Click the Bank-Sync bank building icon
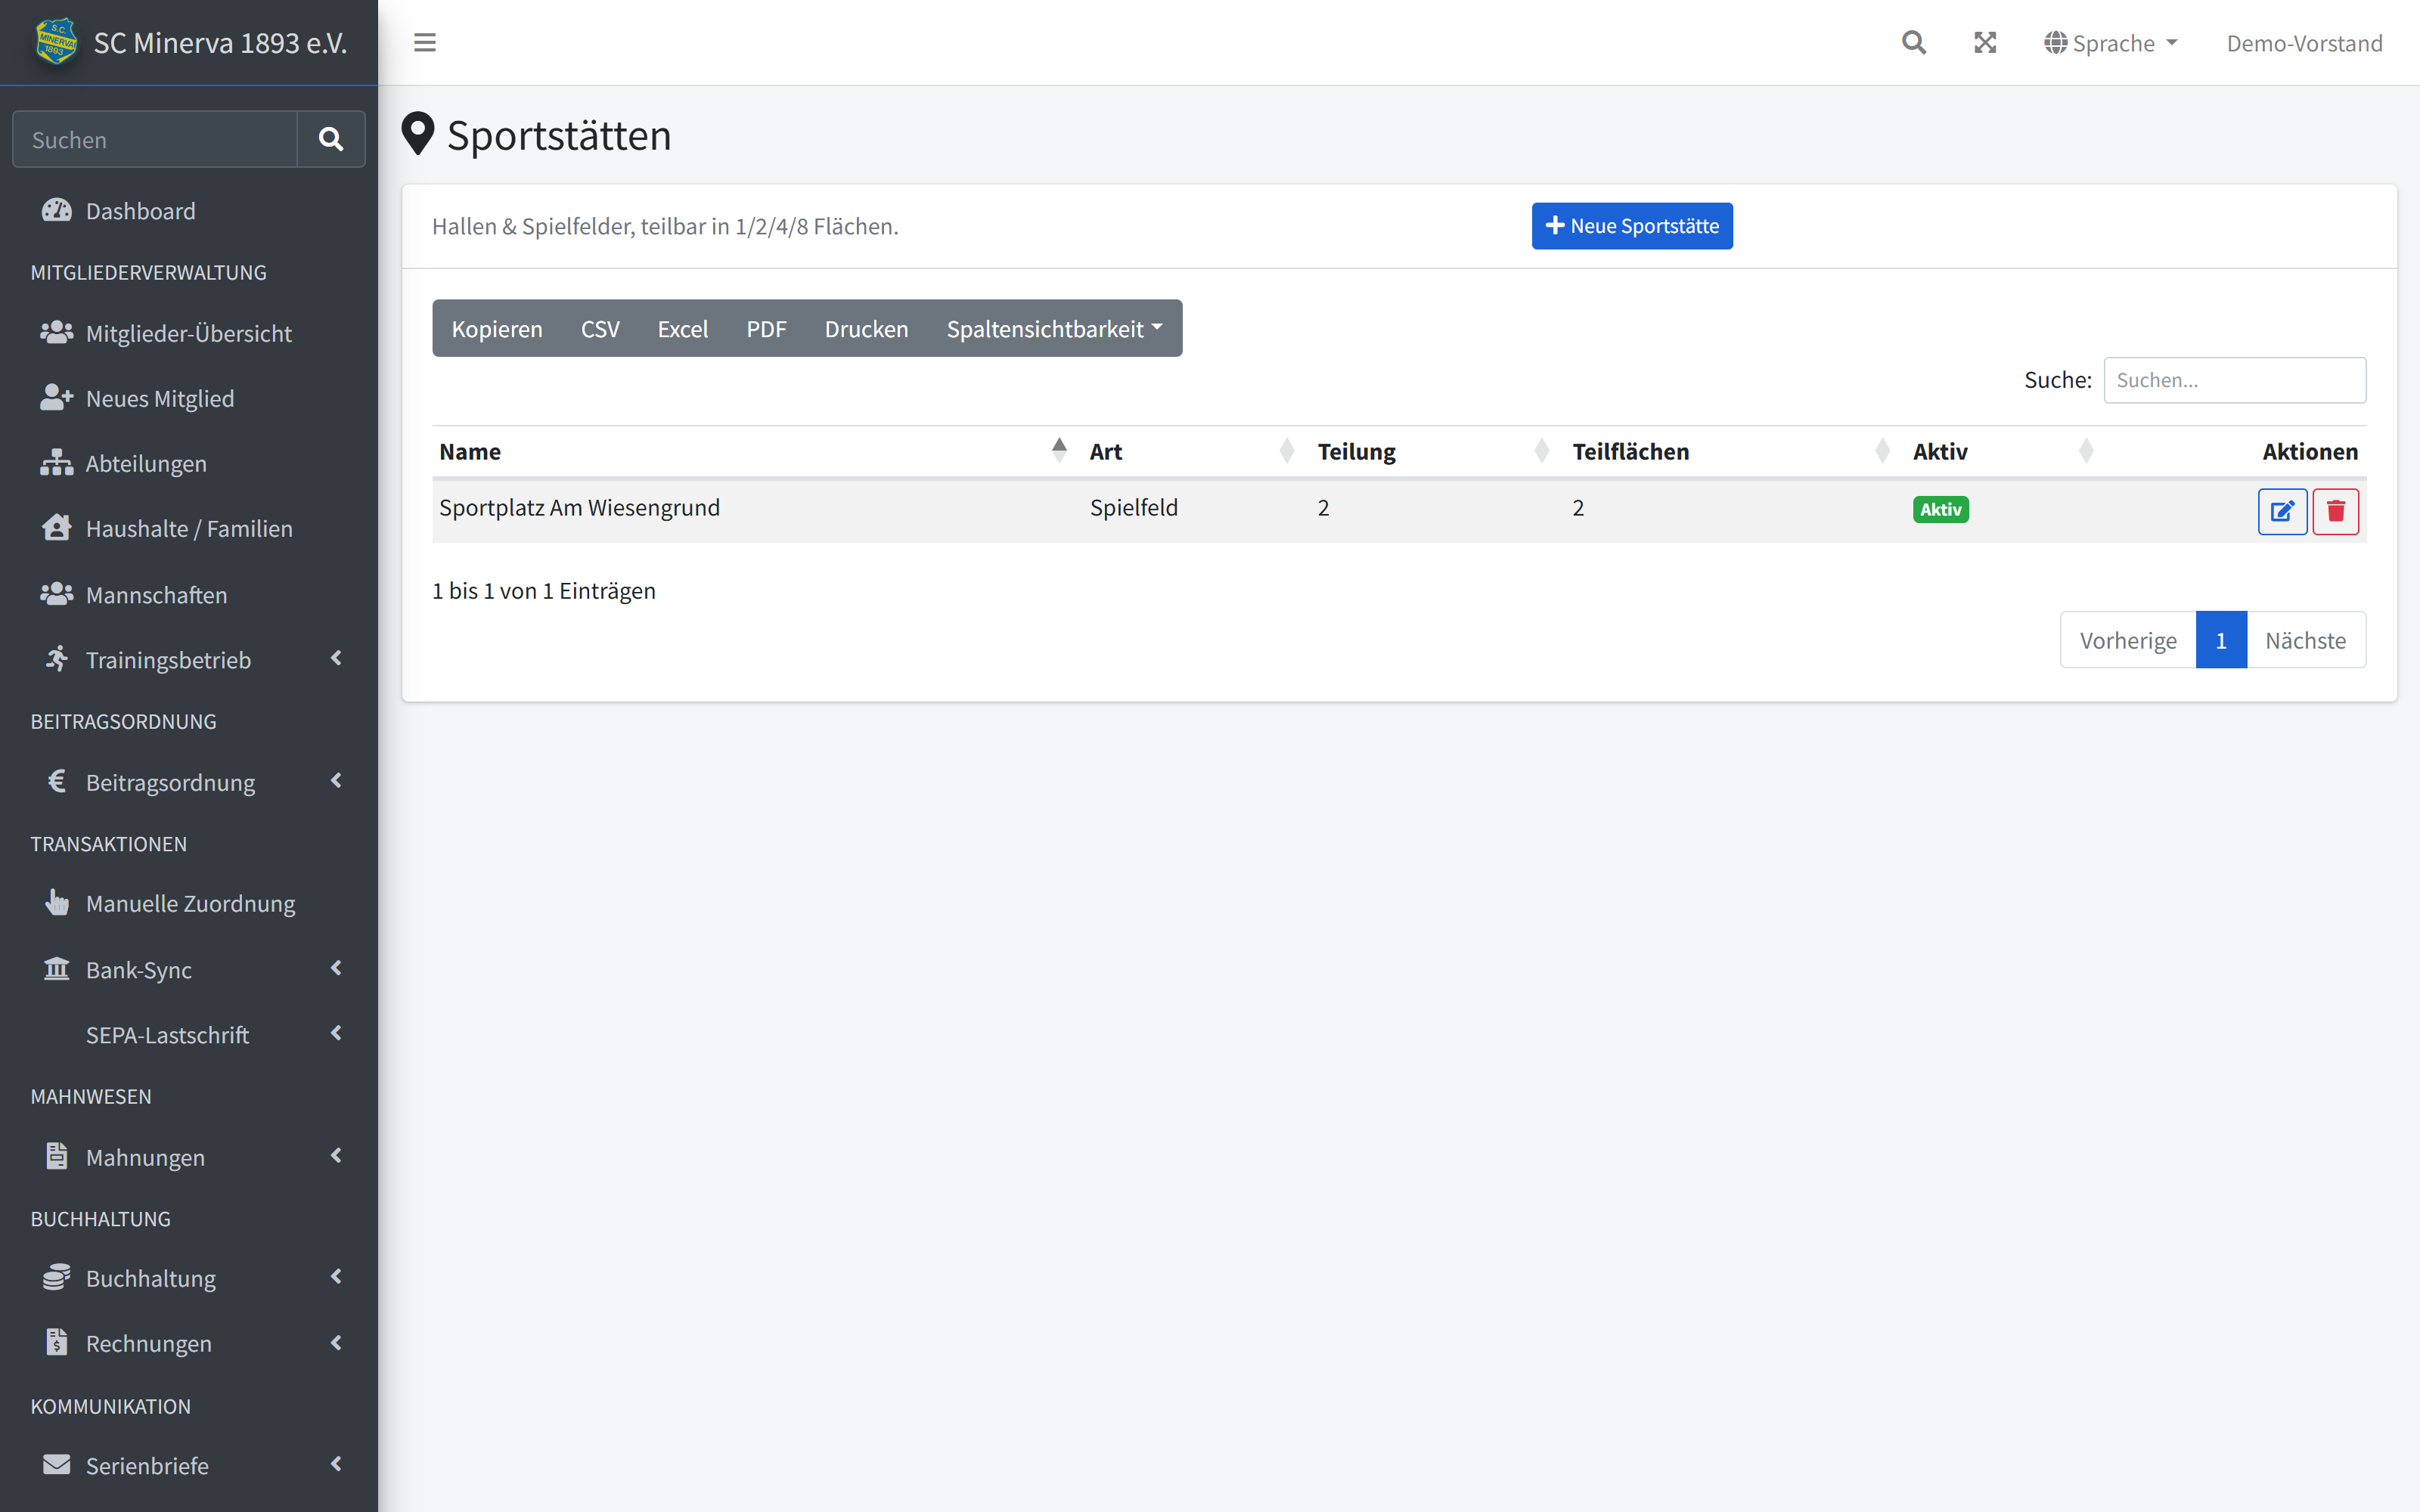 [x=57, y=968]
